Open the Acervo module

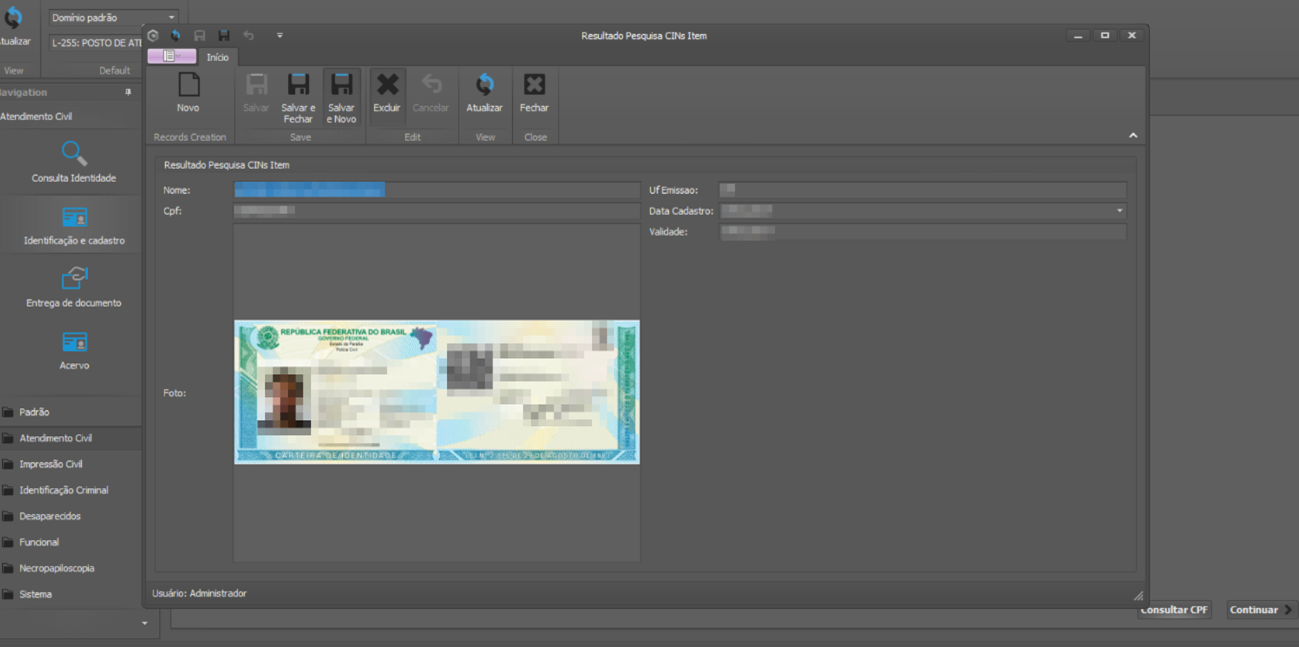(74, 350)
